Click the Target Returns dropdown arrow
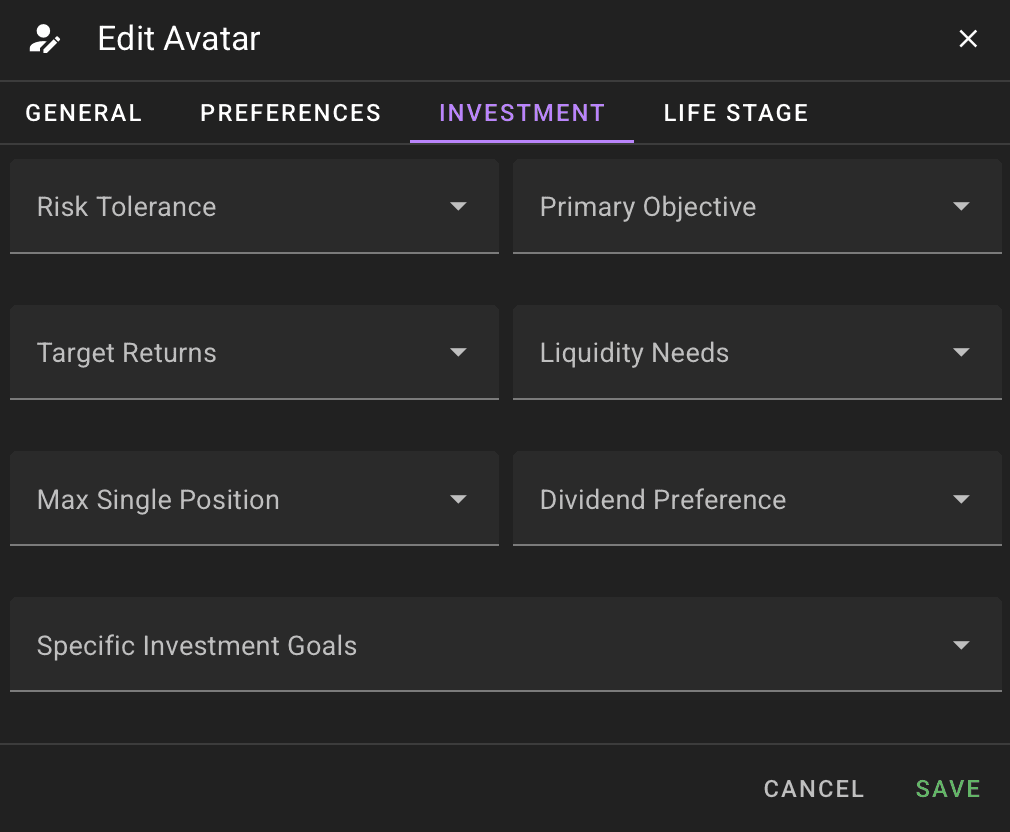 click(x=458, y=353)
